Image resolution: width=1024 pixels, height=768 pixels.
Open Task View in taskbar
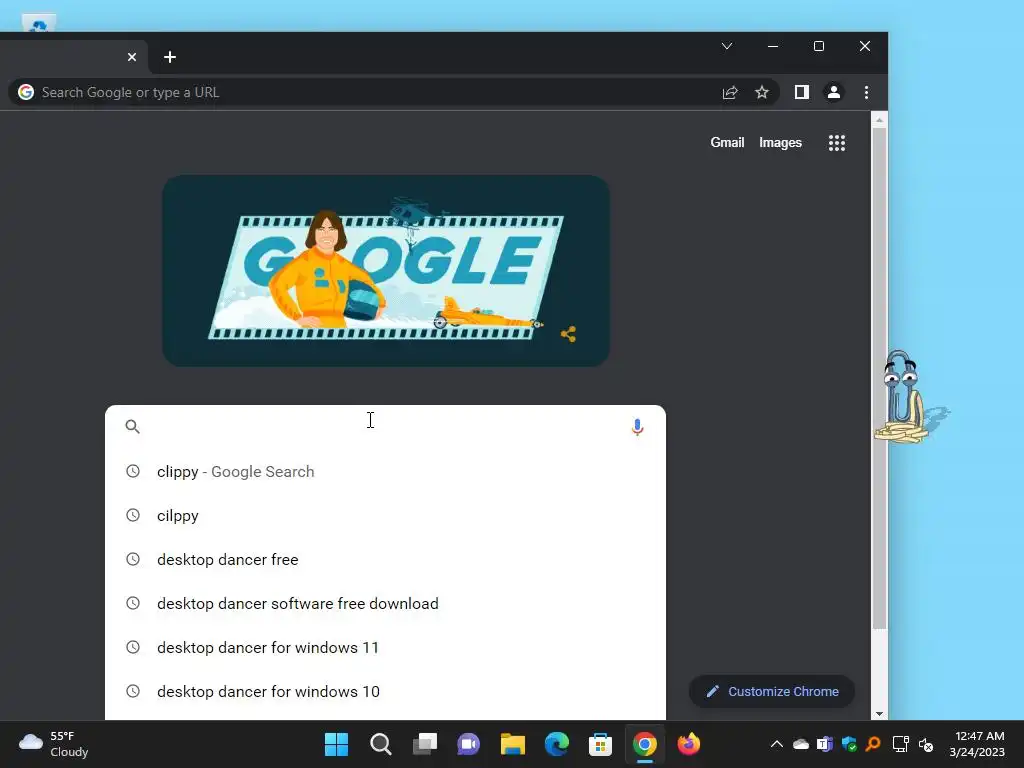(x=424, y=744)
